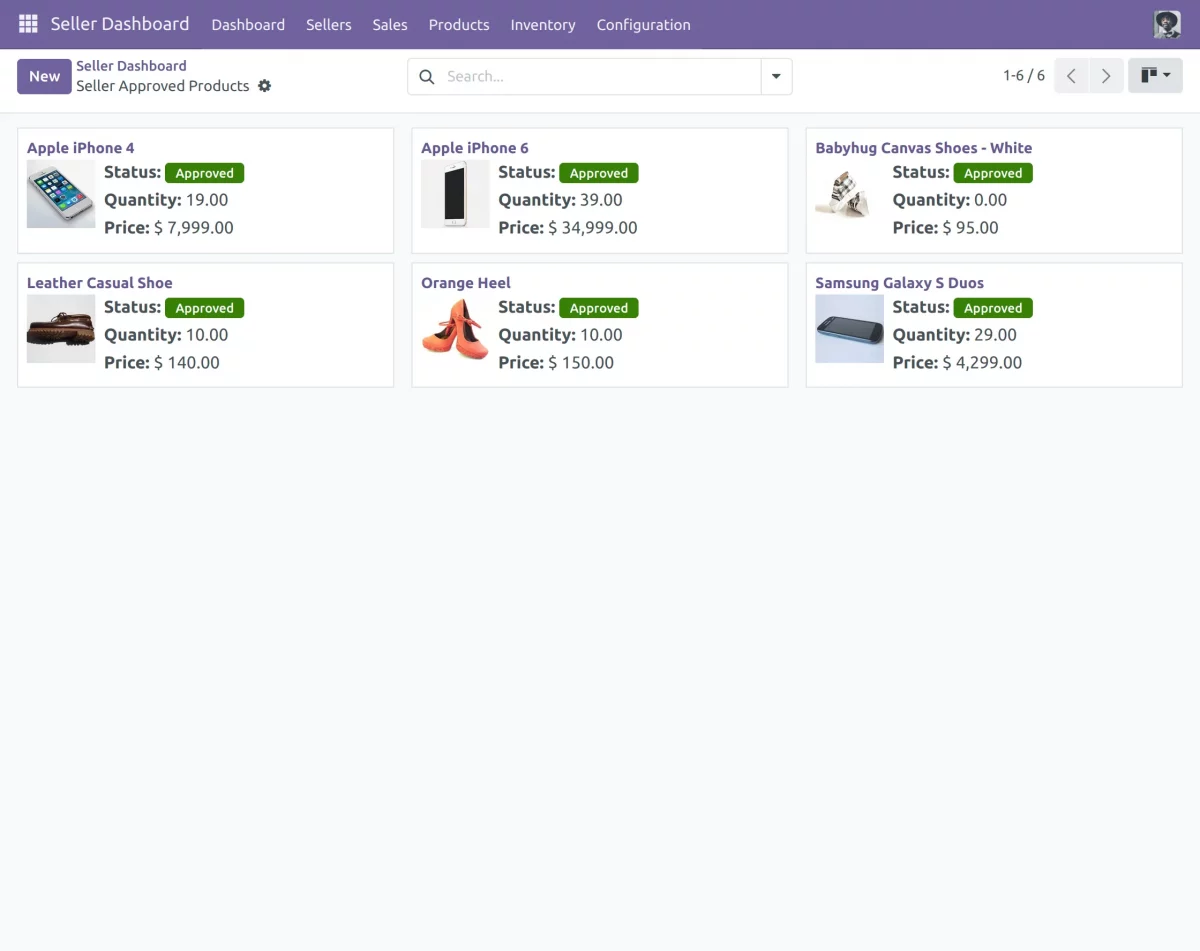Open the Orange Heel product
The height and width of the screenshot is (951, 1200).
pos(465,282)
